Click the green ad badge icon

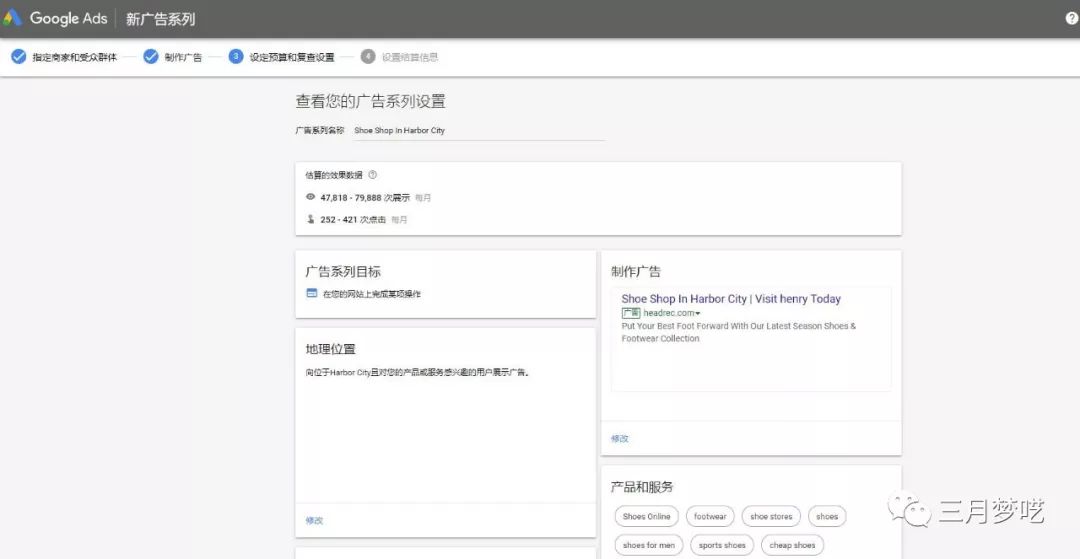point(630,313)
